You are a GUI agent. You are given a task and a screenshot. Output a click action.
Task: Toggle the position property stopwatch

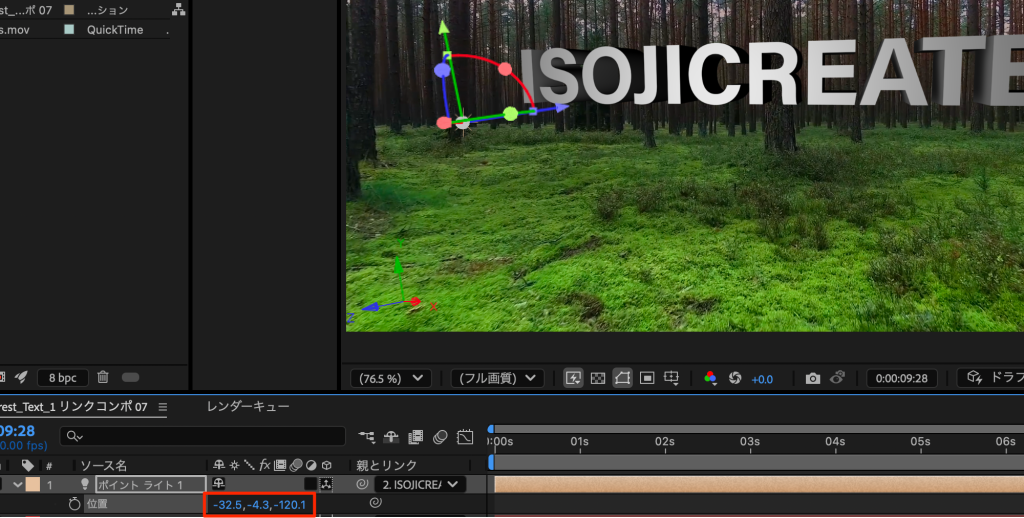(74, 504)
